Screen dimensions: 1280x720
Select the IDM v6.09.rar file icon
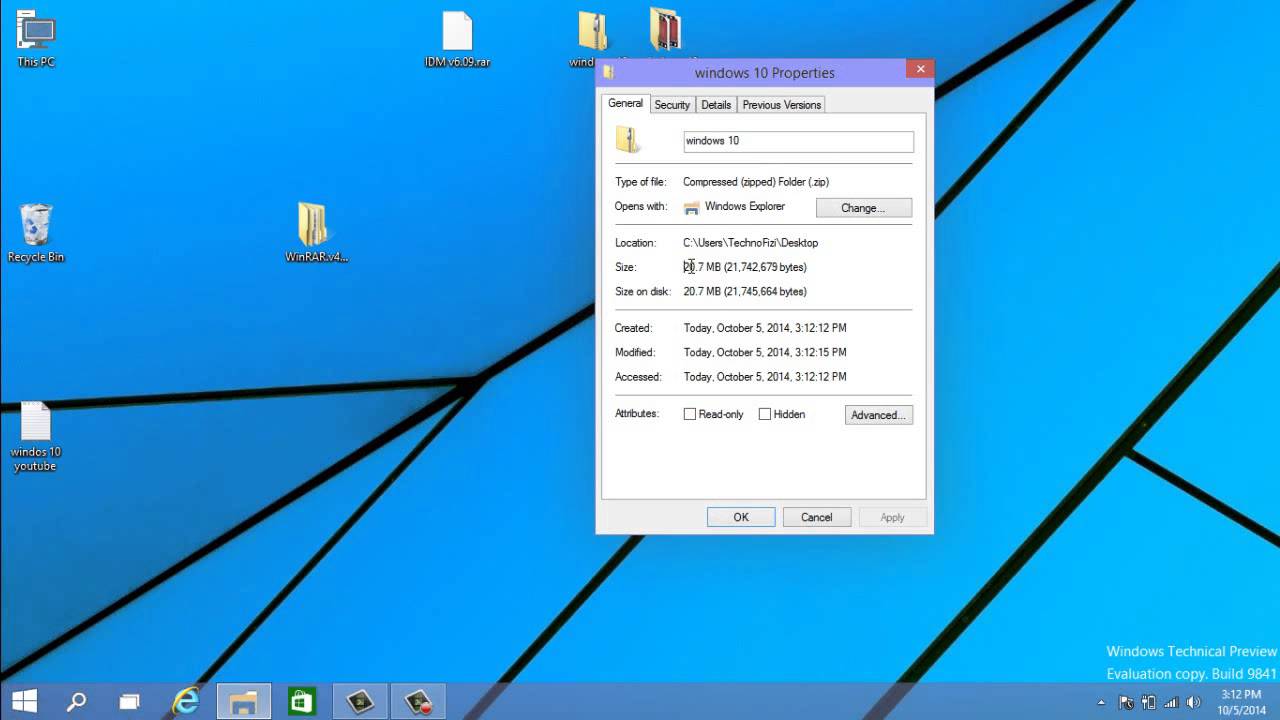(457, 38)
